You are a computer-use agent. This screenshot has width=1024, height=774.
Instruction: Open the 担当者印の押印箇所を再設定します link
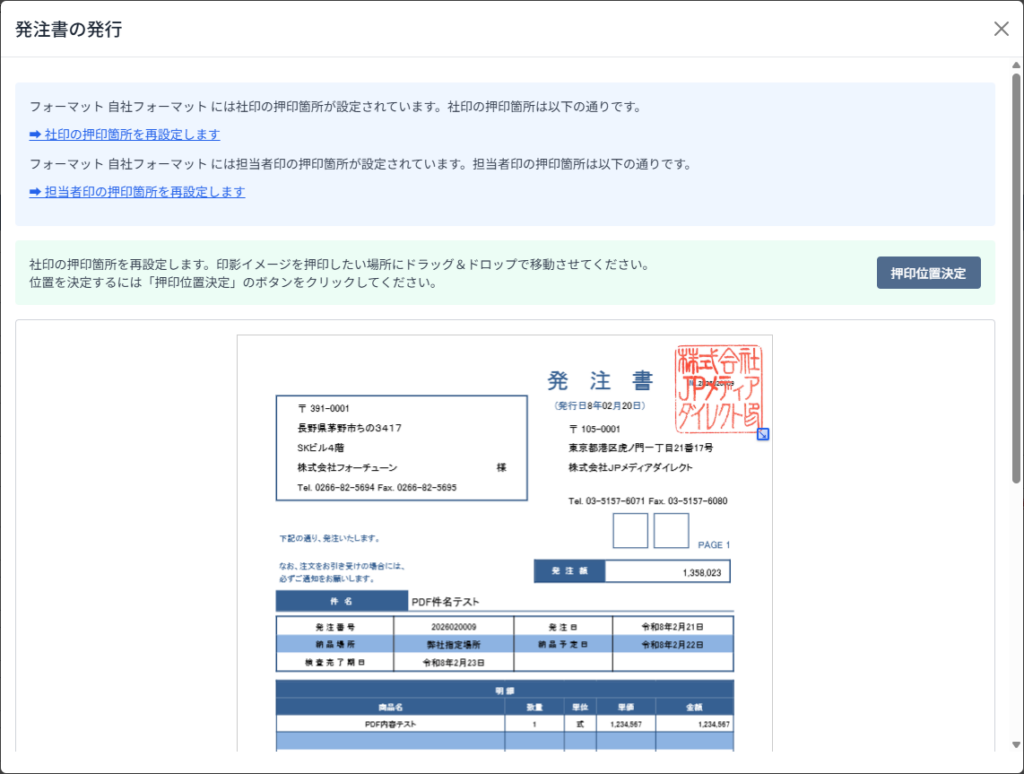[x=144, y=192]
